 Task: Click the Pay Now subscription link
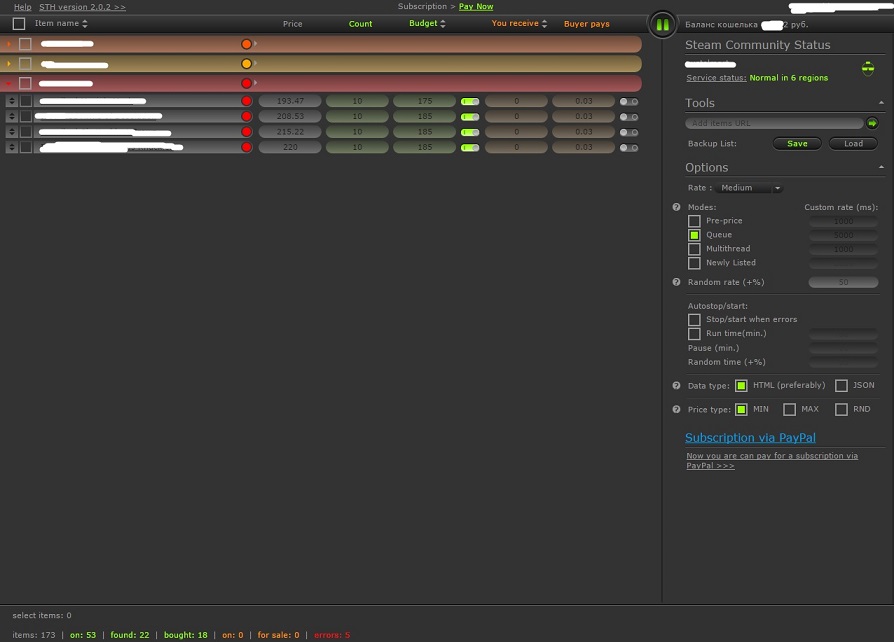point(476,6)
